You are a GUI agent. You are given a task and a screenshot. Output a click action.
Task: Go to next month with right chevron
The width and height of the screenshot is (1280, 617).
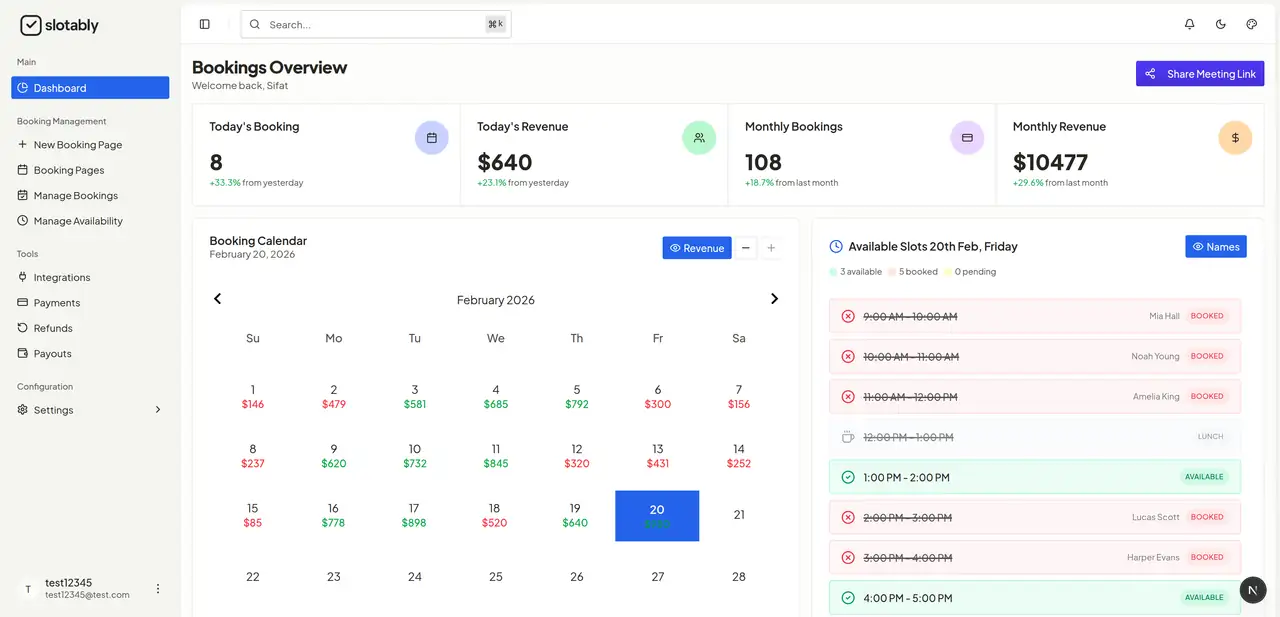coord(774,298)
